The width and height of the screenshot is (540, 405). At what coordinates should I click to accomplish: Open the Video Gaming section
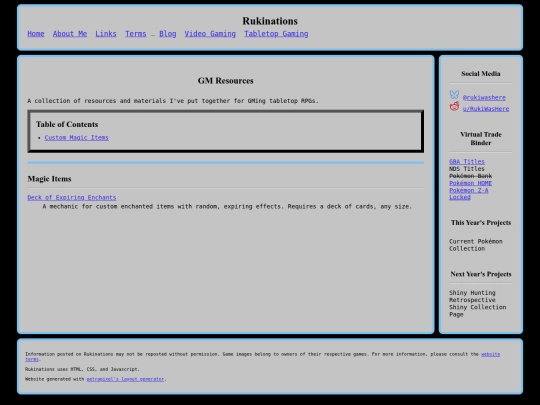[210, 34]
